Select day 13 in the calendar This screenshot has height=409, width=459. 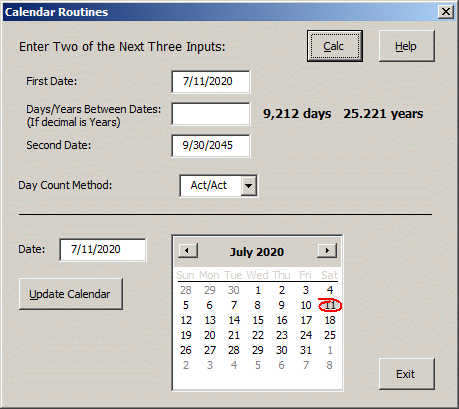[210, 320]
